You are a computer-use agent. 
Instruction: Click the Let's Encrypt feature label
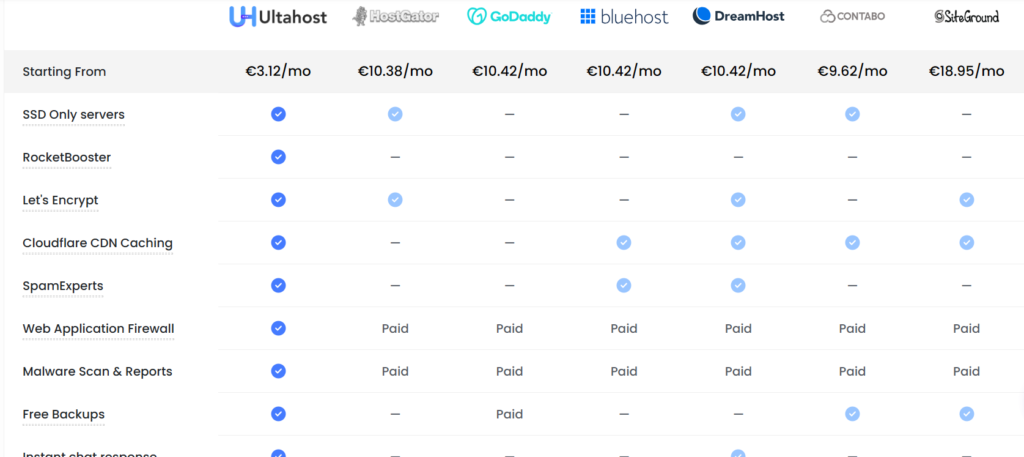[60, 200]
